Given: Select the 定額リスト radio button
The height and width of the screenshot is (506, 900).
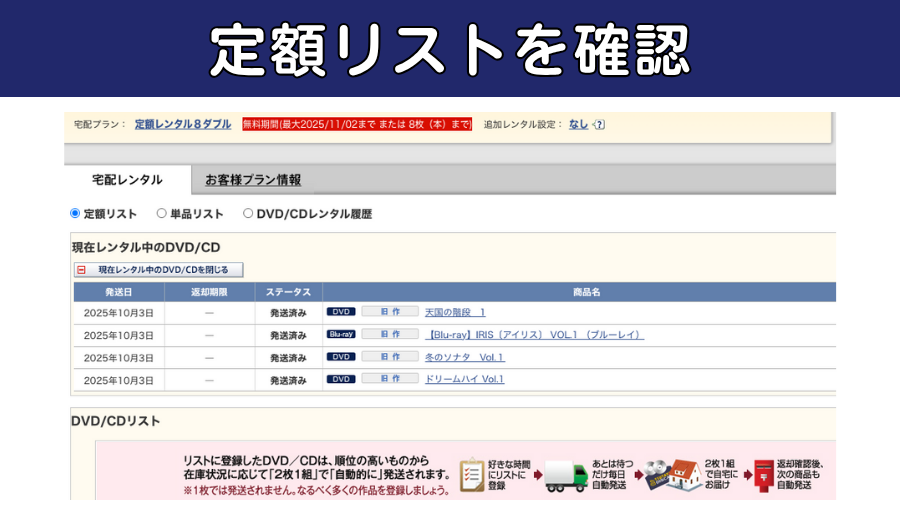Looking at the screenshot, I should pyautogui.click(x=75, y=213).
